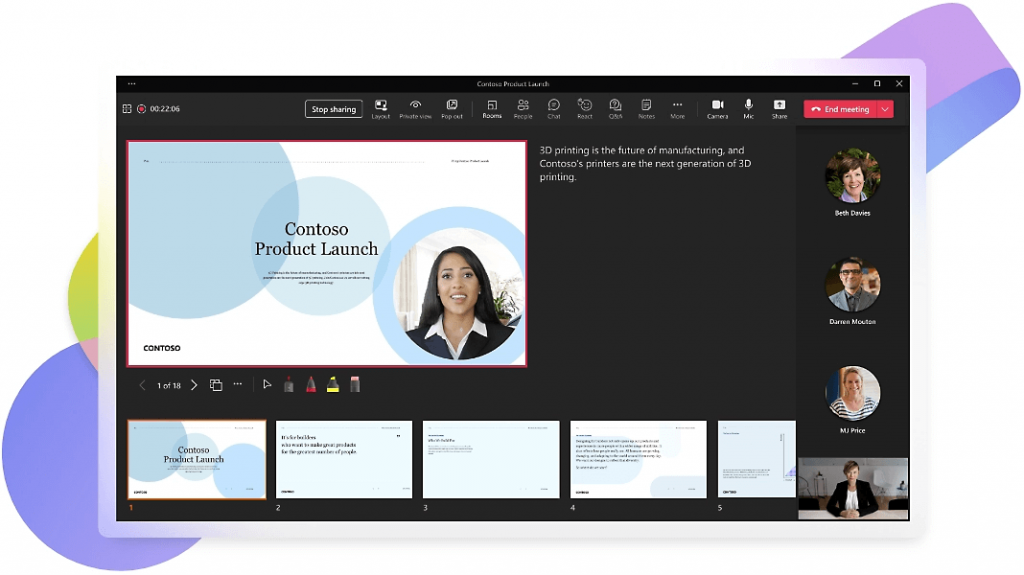Turn off the Camera

point(717,108)
